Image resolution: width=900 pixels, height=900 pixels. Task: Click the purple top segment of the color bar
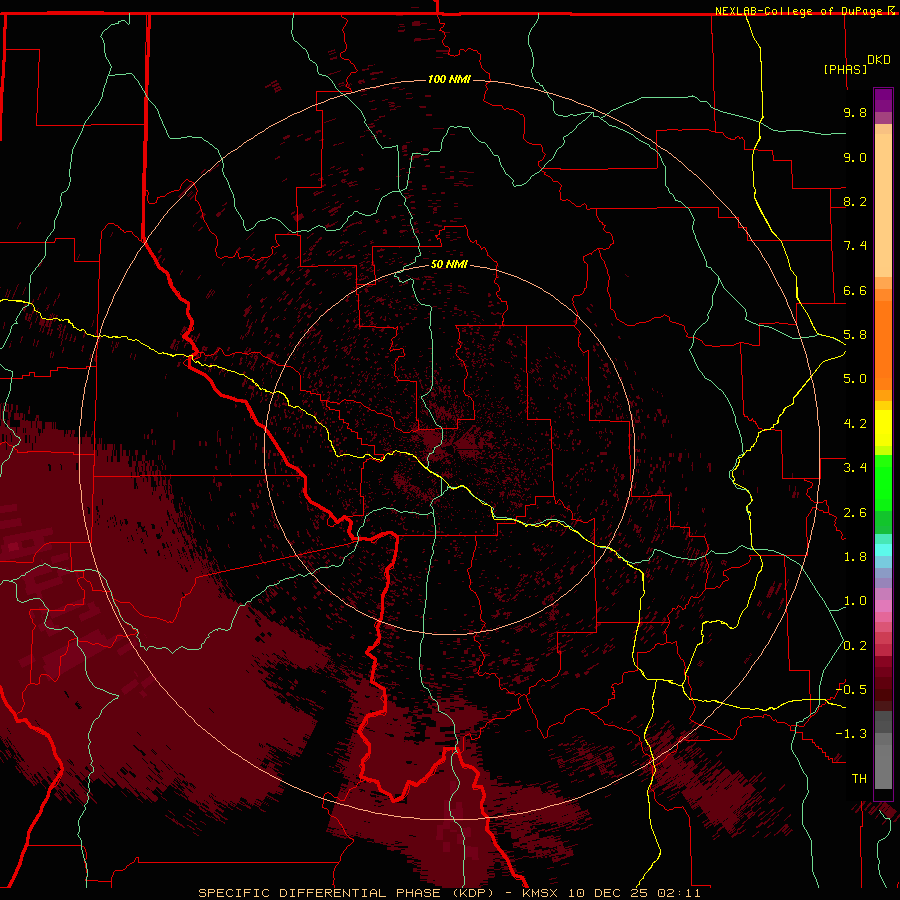(x=883, y=100)
